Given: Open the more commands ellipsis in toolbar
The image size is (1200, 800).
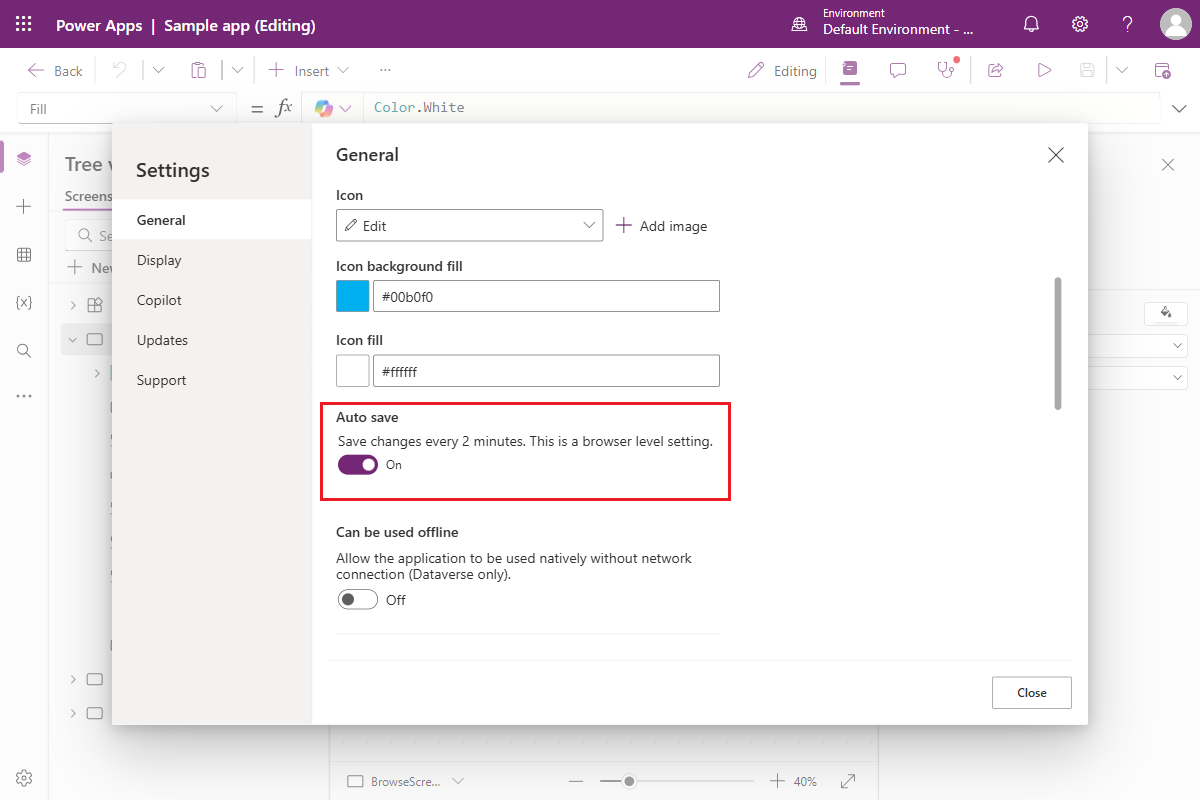Looking at the screenshot, I should pos(385,70).
